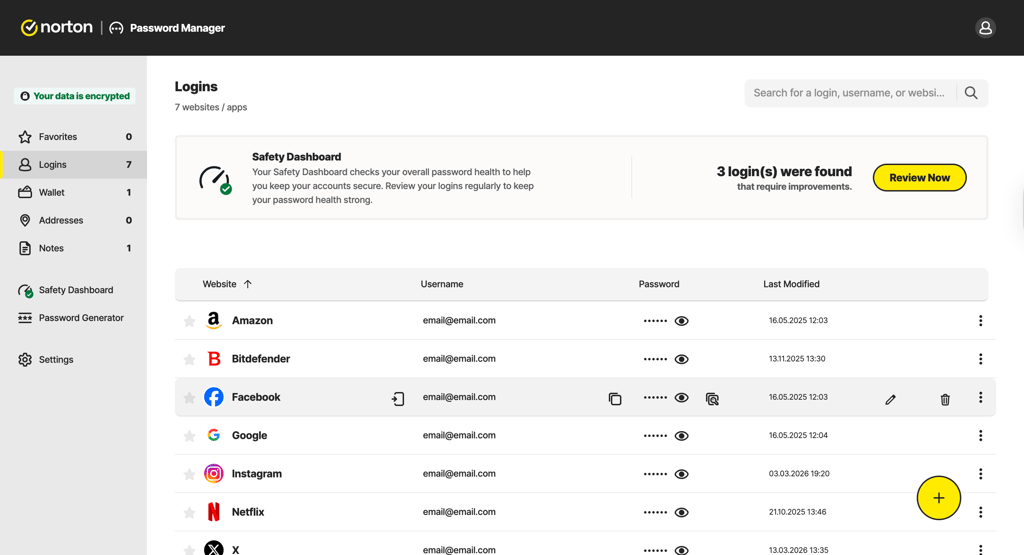This screenshot has width=1024, height=555.
Task: Open Safety Dashboard from the sidebar
Action: 74,290
